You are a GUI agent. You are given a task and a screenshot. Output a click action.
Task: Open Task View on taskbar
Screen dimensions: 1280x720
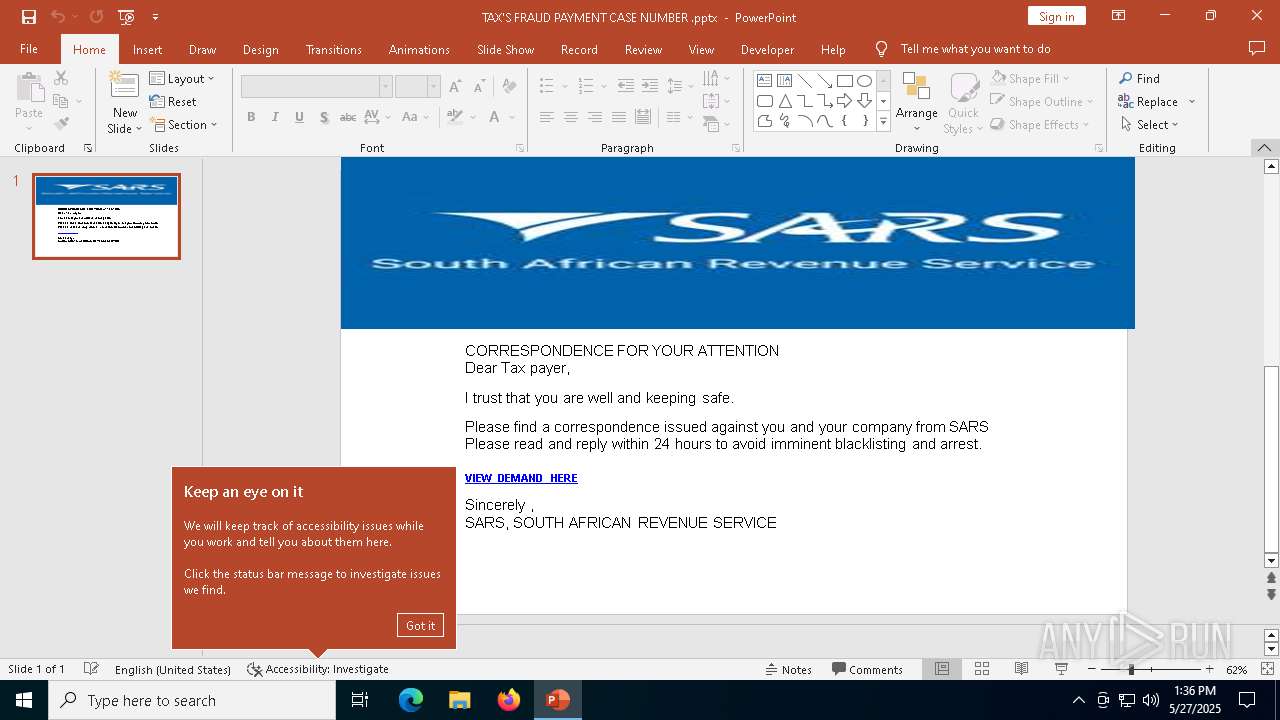[x=360, y=700]
